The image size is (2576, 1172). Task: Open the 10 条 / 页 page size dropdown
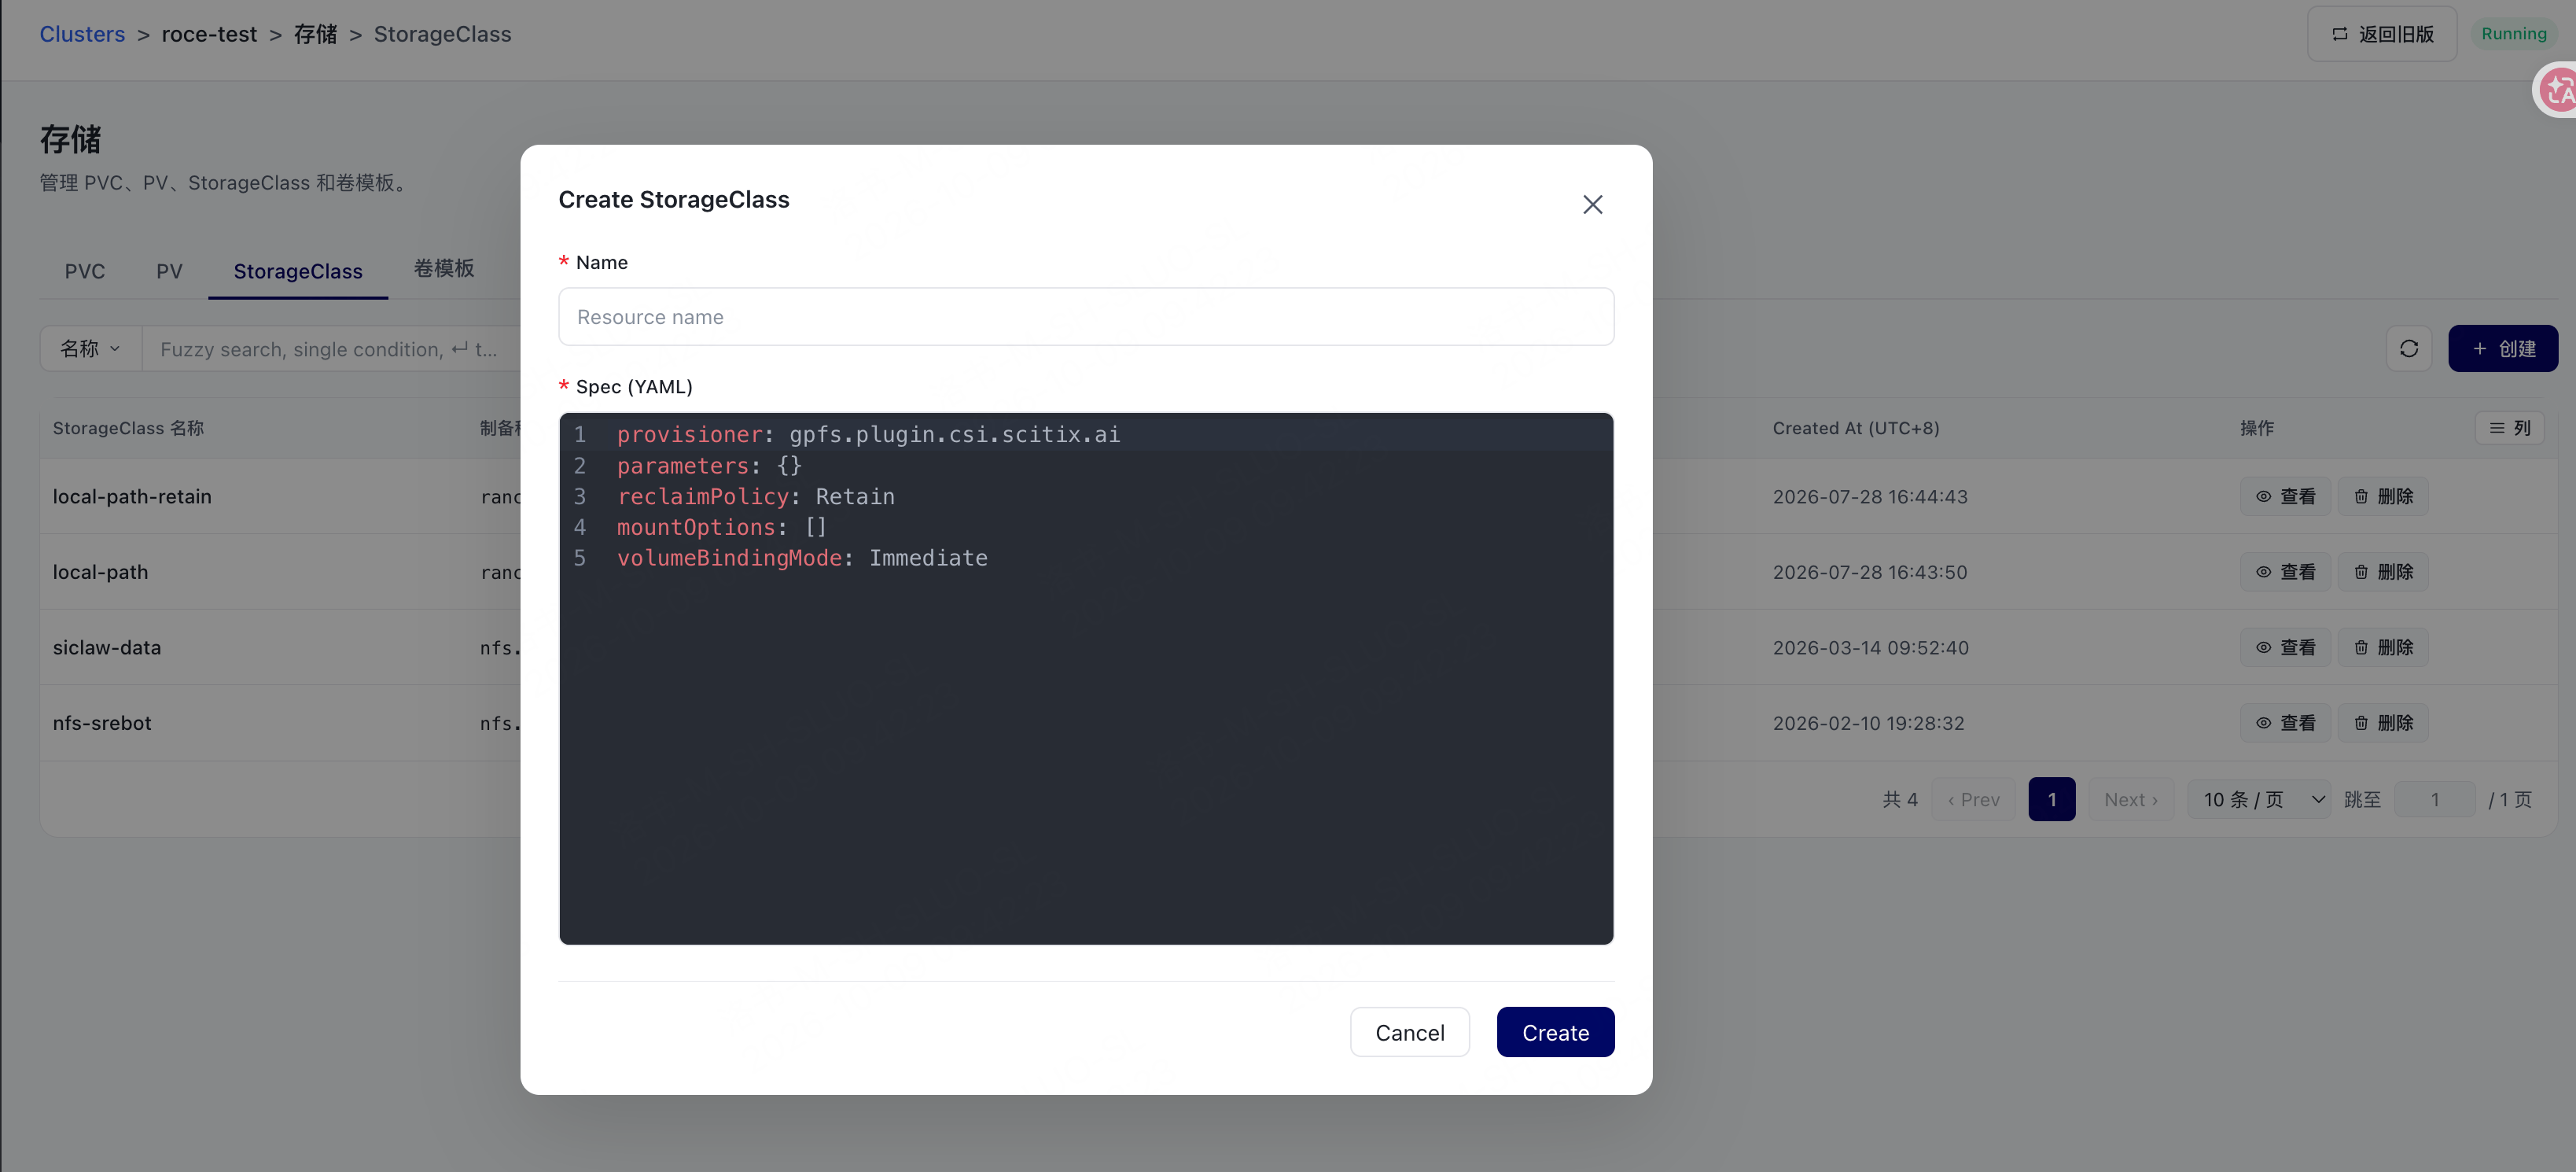point(2259,799)
